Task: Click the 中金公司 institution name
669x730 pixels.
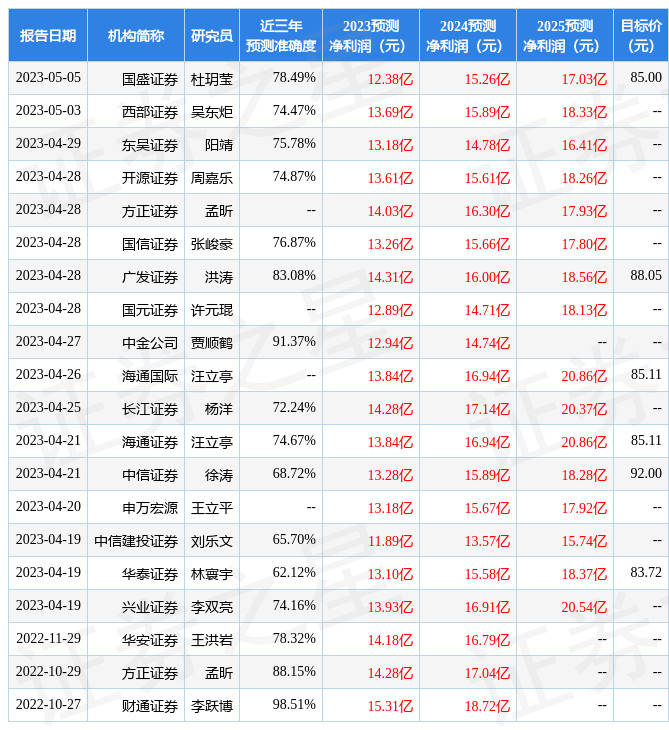Action: [x=150, y=342]
